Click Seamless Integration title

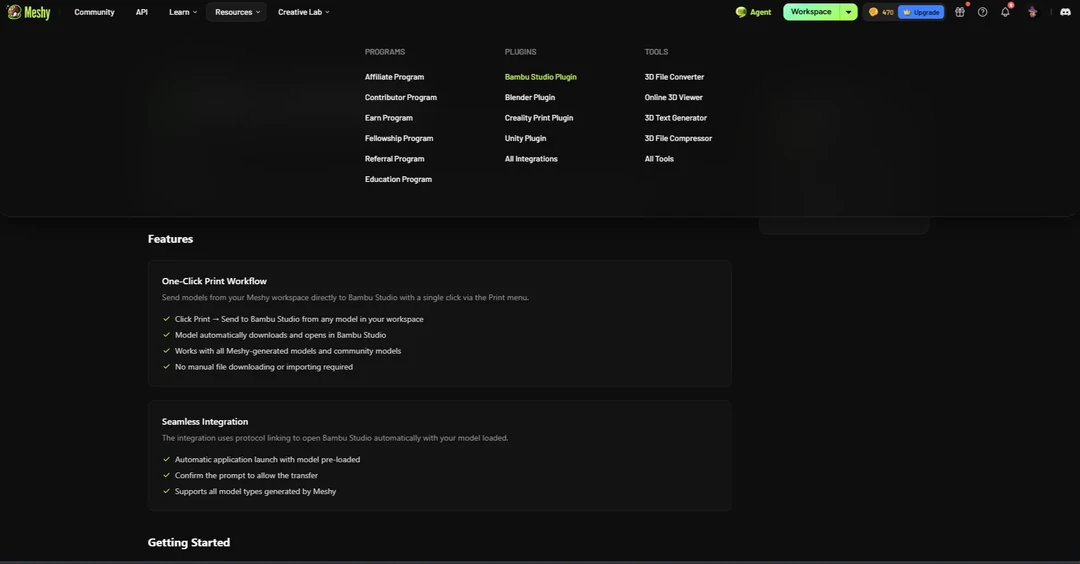click(x=205, y=421)
